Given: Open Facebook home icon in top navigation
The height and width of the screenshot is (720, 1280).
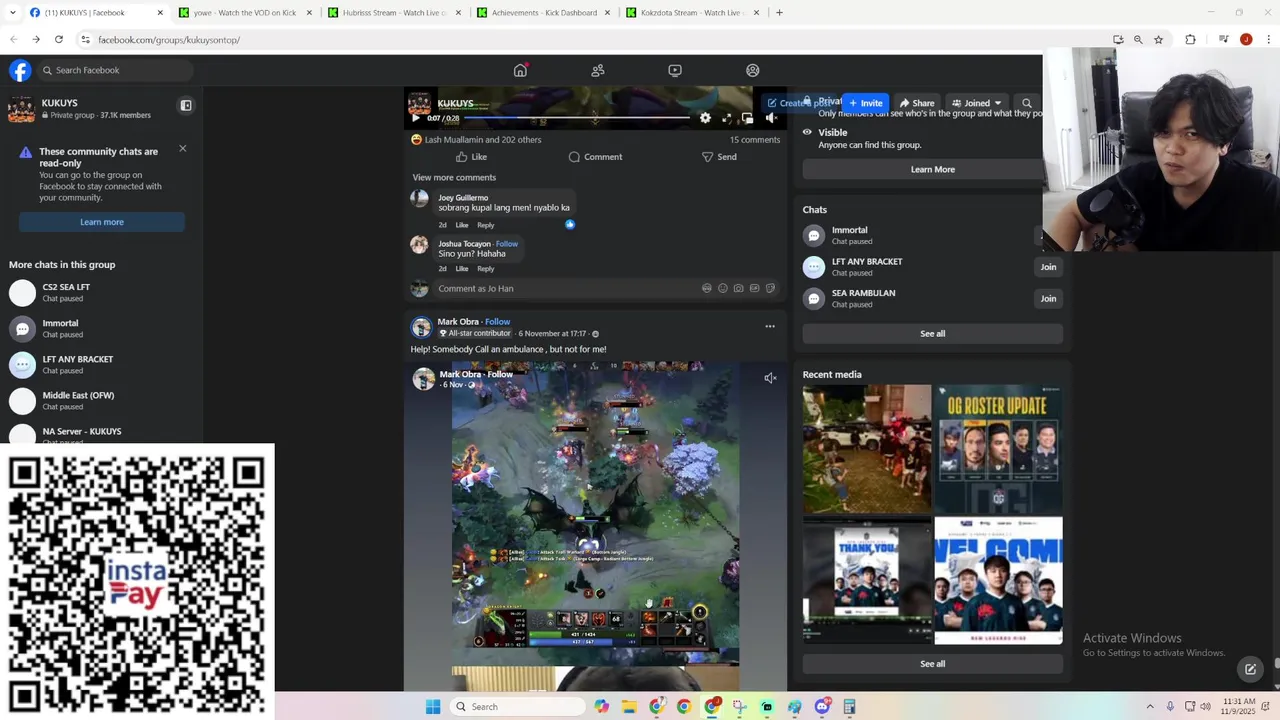Looking at the screenshot, I should click(x=520, y=70).
